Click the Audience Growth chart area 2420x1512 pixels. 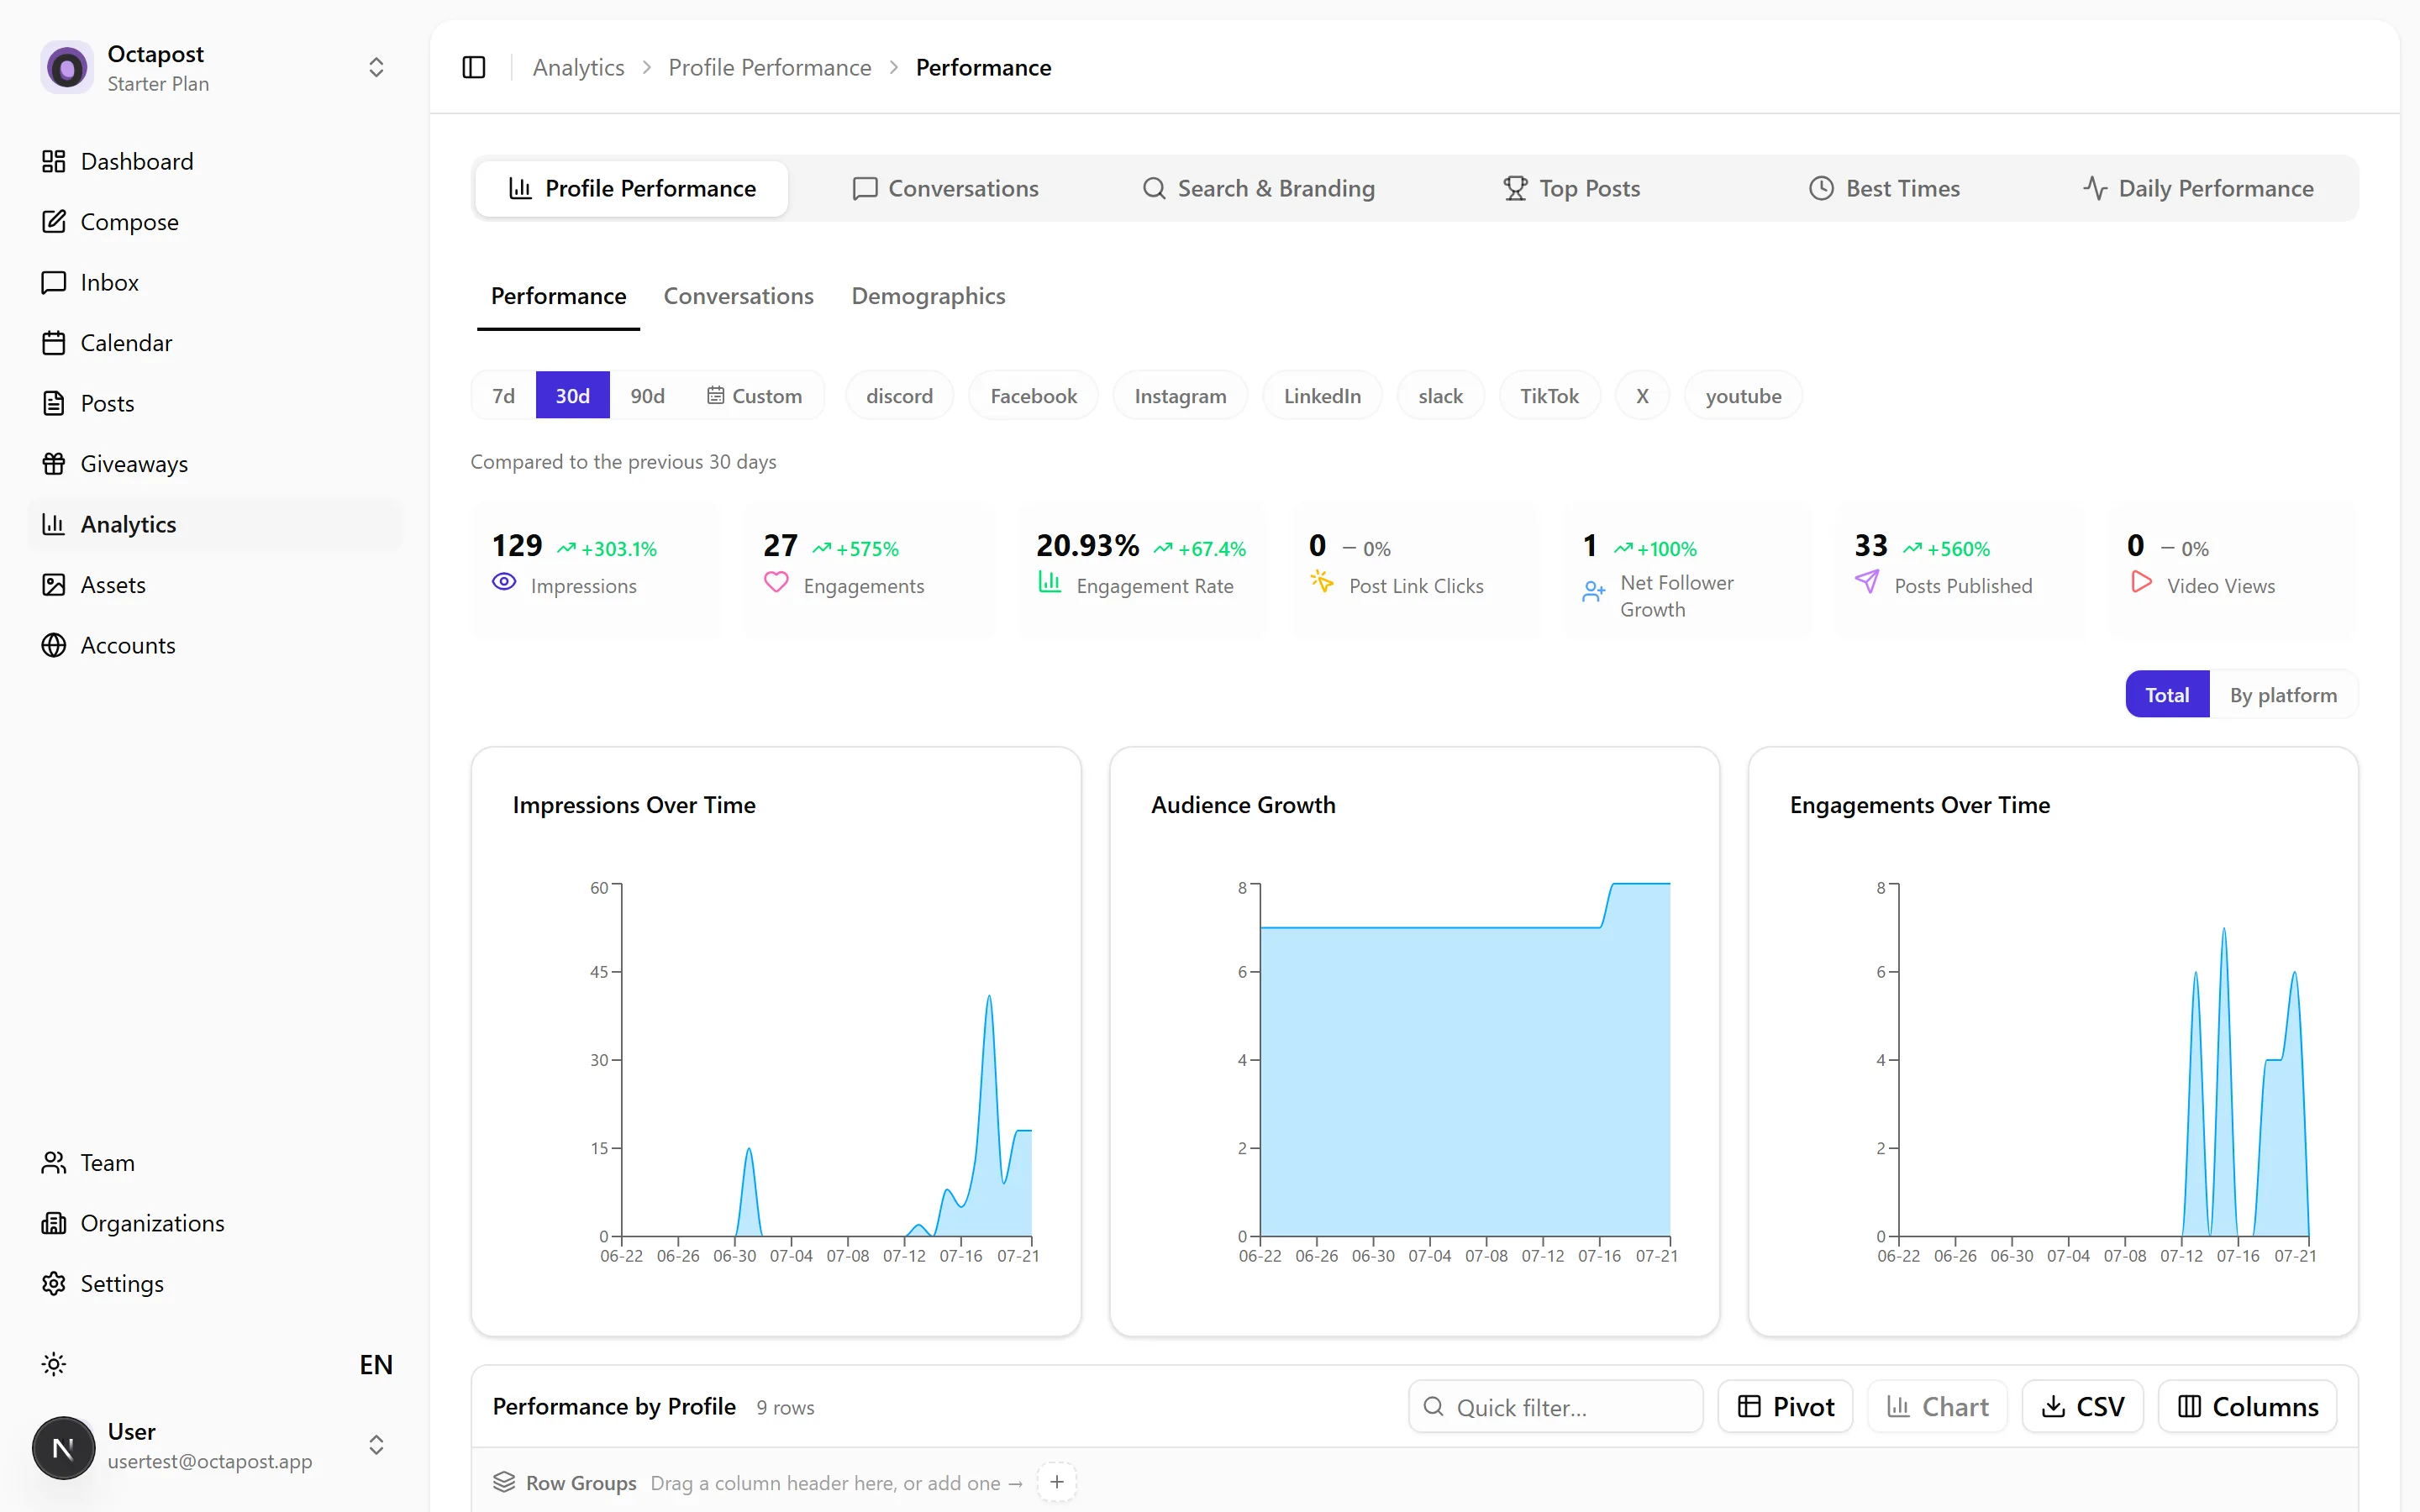(1465, 1060)
